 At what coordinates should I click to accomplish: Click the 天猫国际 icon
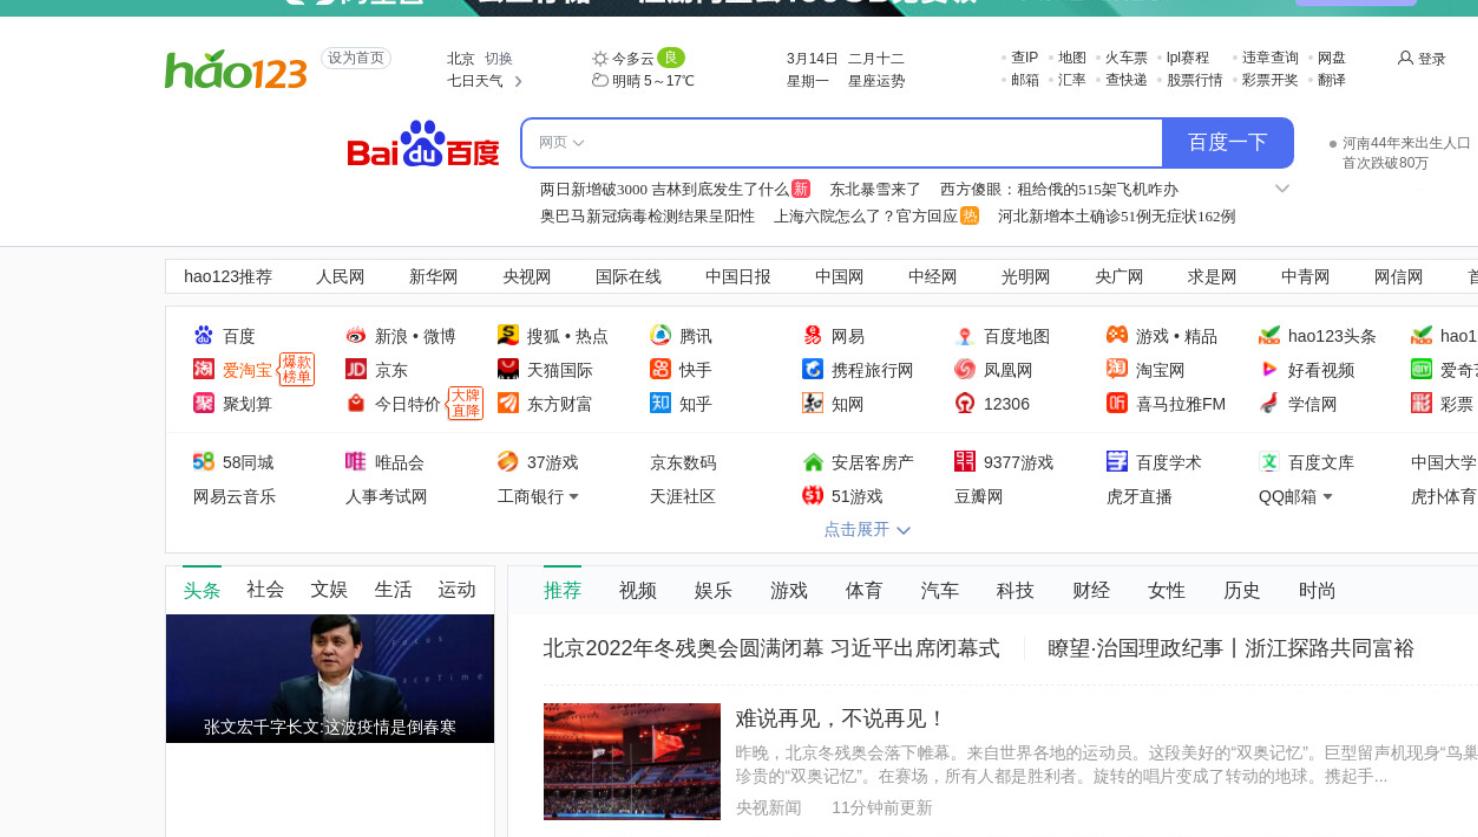point(508,369)
